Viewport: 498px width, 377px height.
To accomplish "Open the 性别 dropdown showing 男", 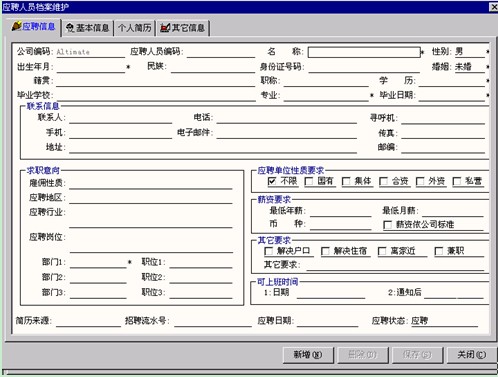I will pyautogui.click(x=469, y=52).
